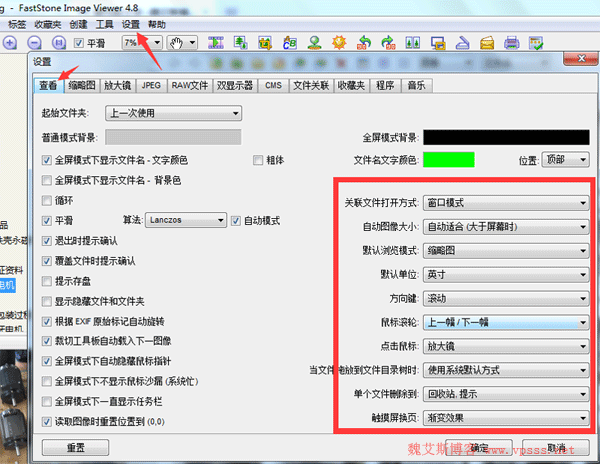Enable the 粗体 checkbox
The width and height of the screenshot is (600, 464).
tap(258, 160)
